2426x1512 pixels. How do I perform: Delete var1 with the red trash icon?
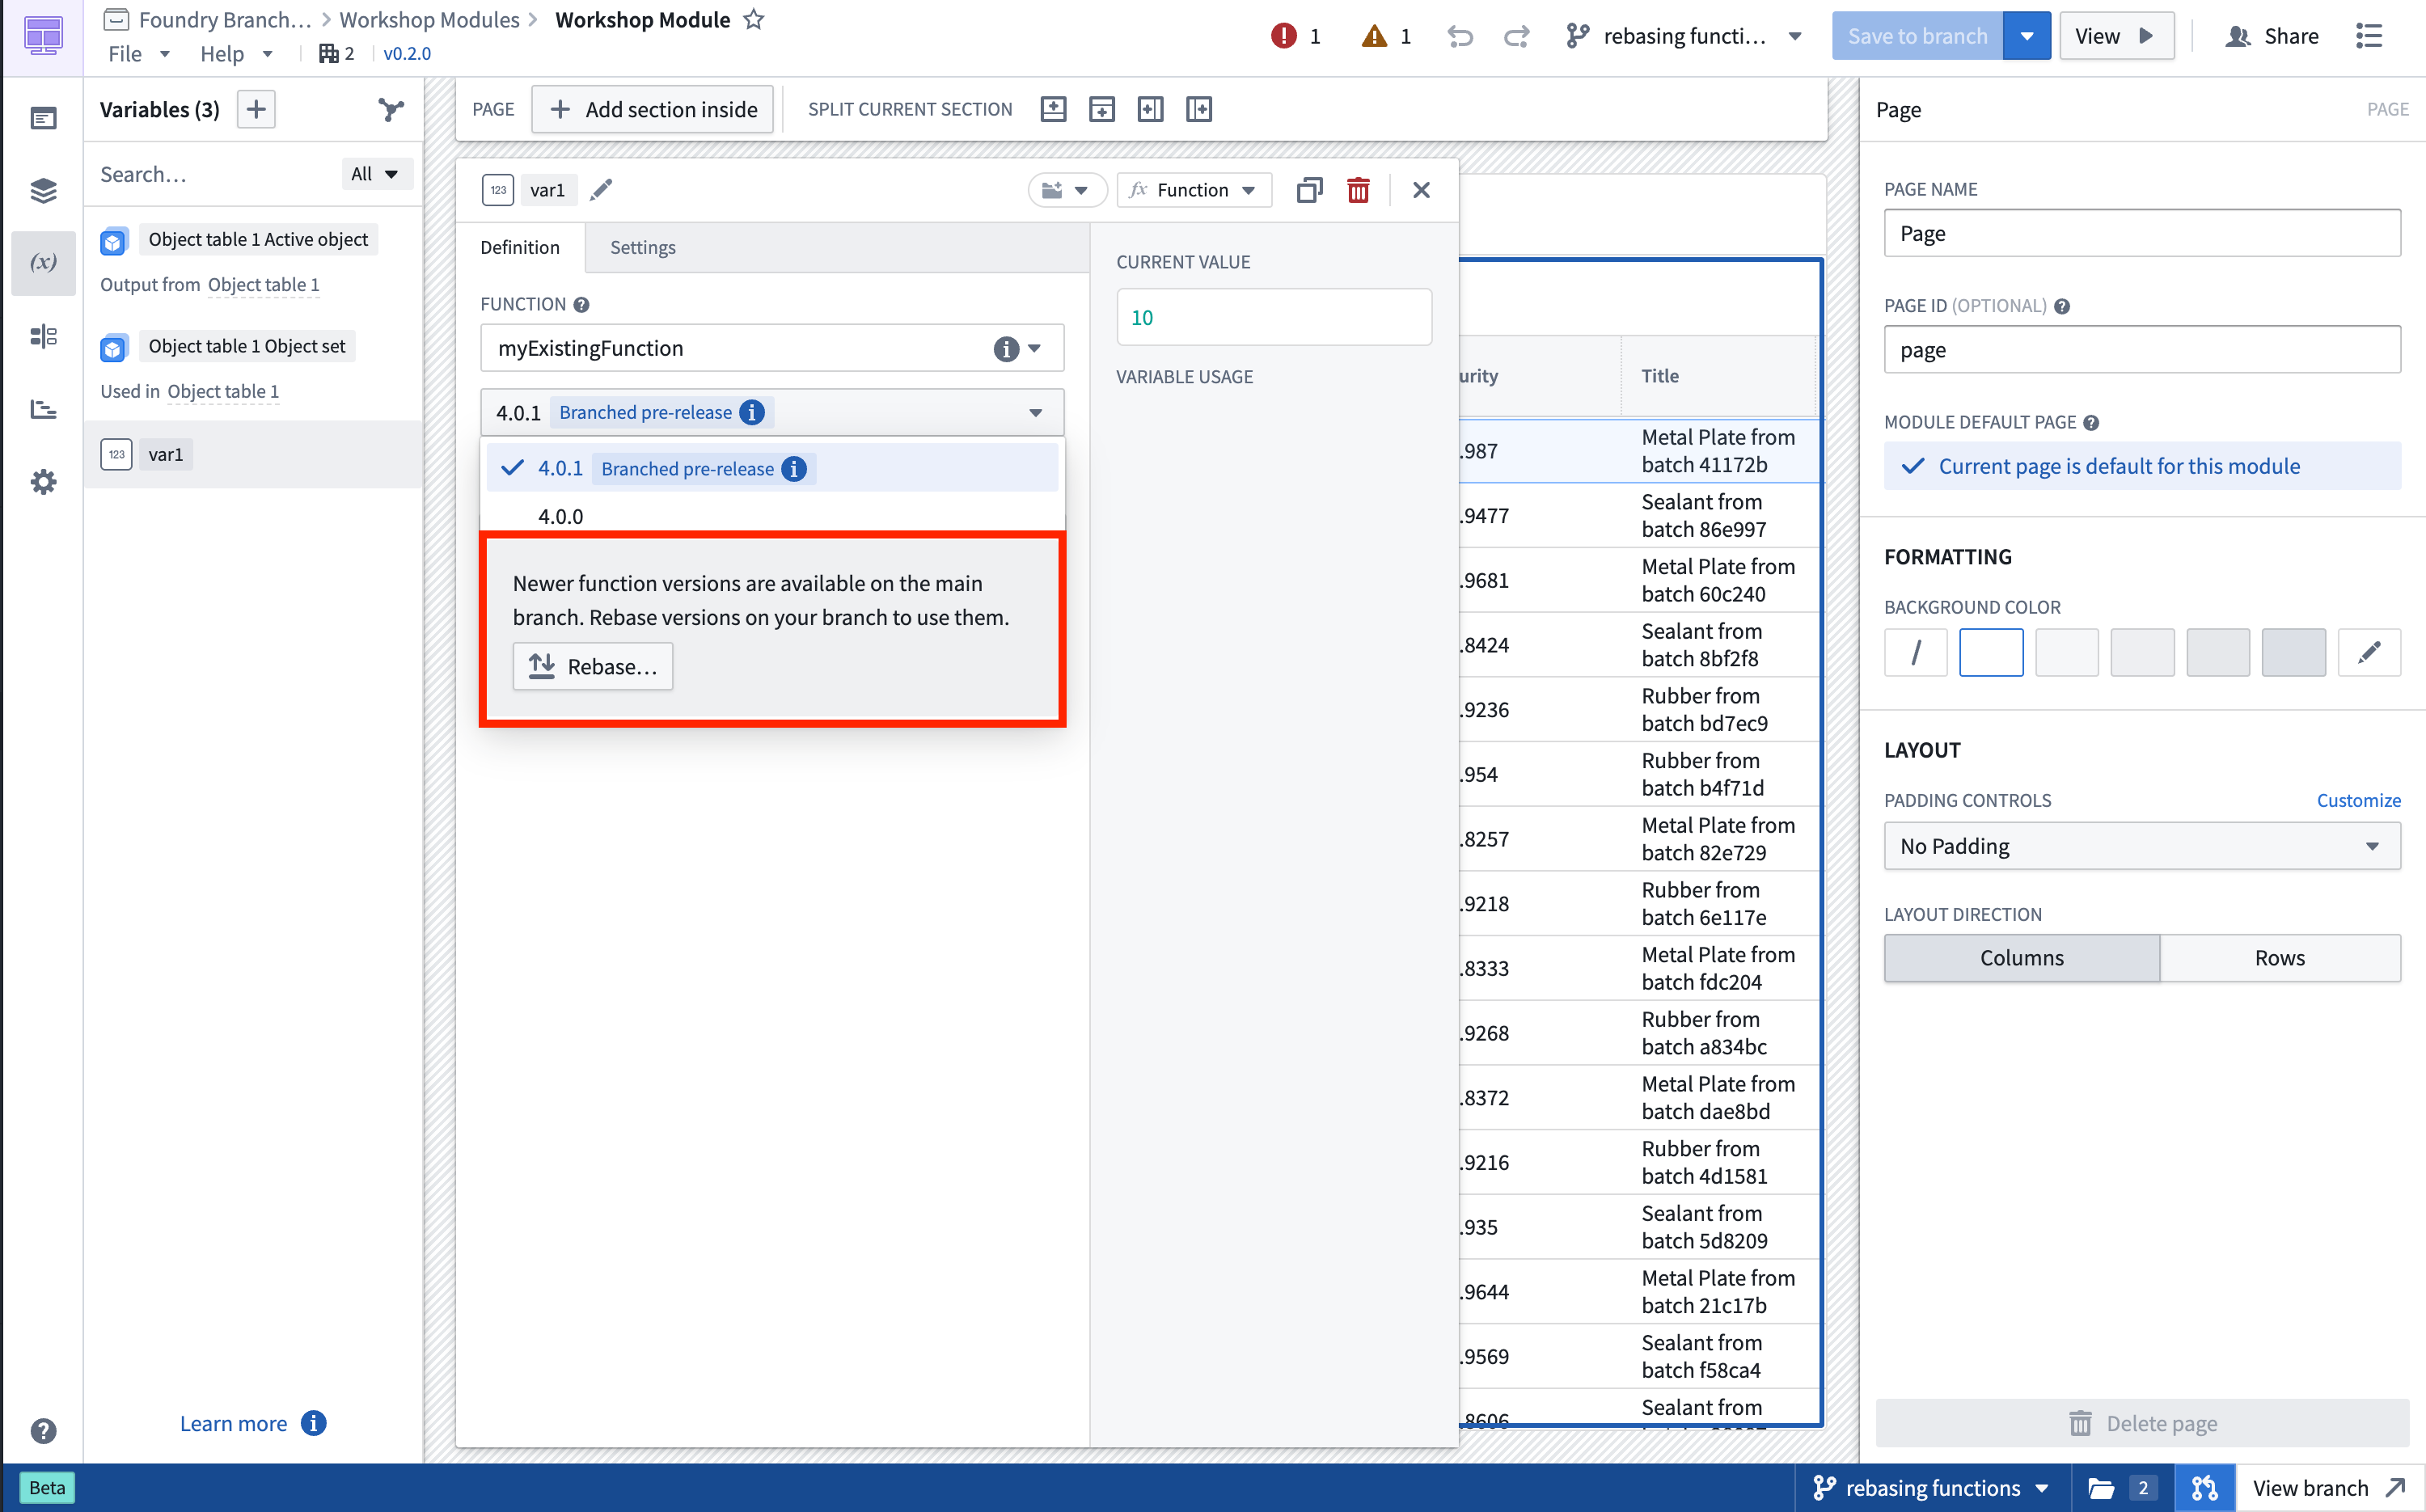tap(1358, 189)
